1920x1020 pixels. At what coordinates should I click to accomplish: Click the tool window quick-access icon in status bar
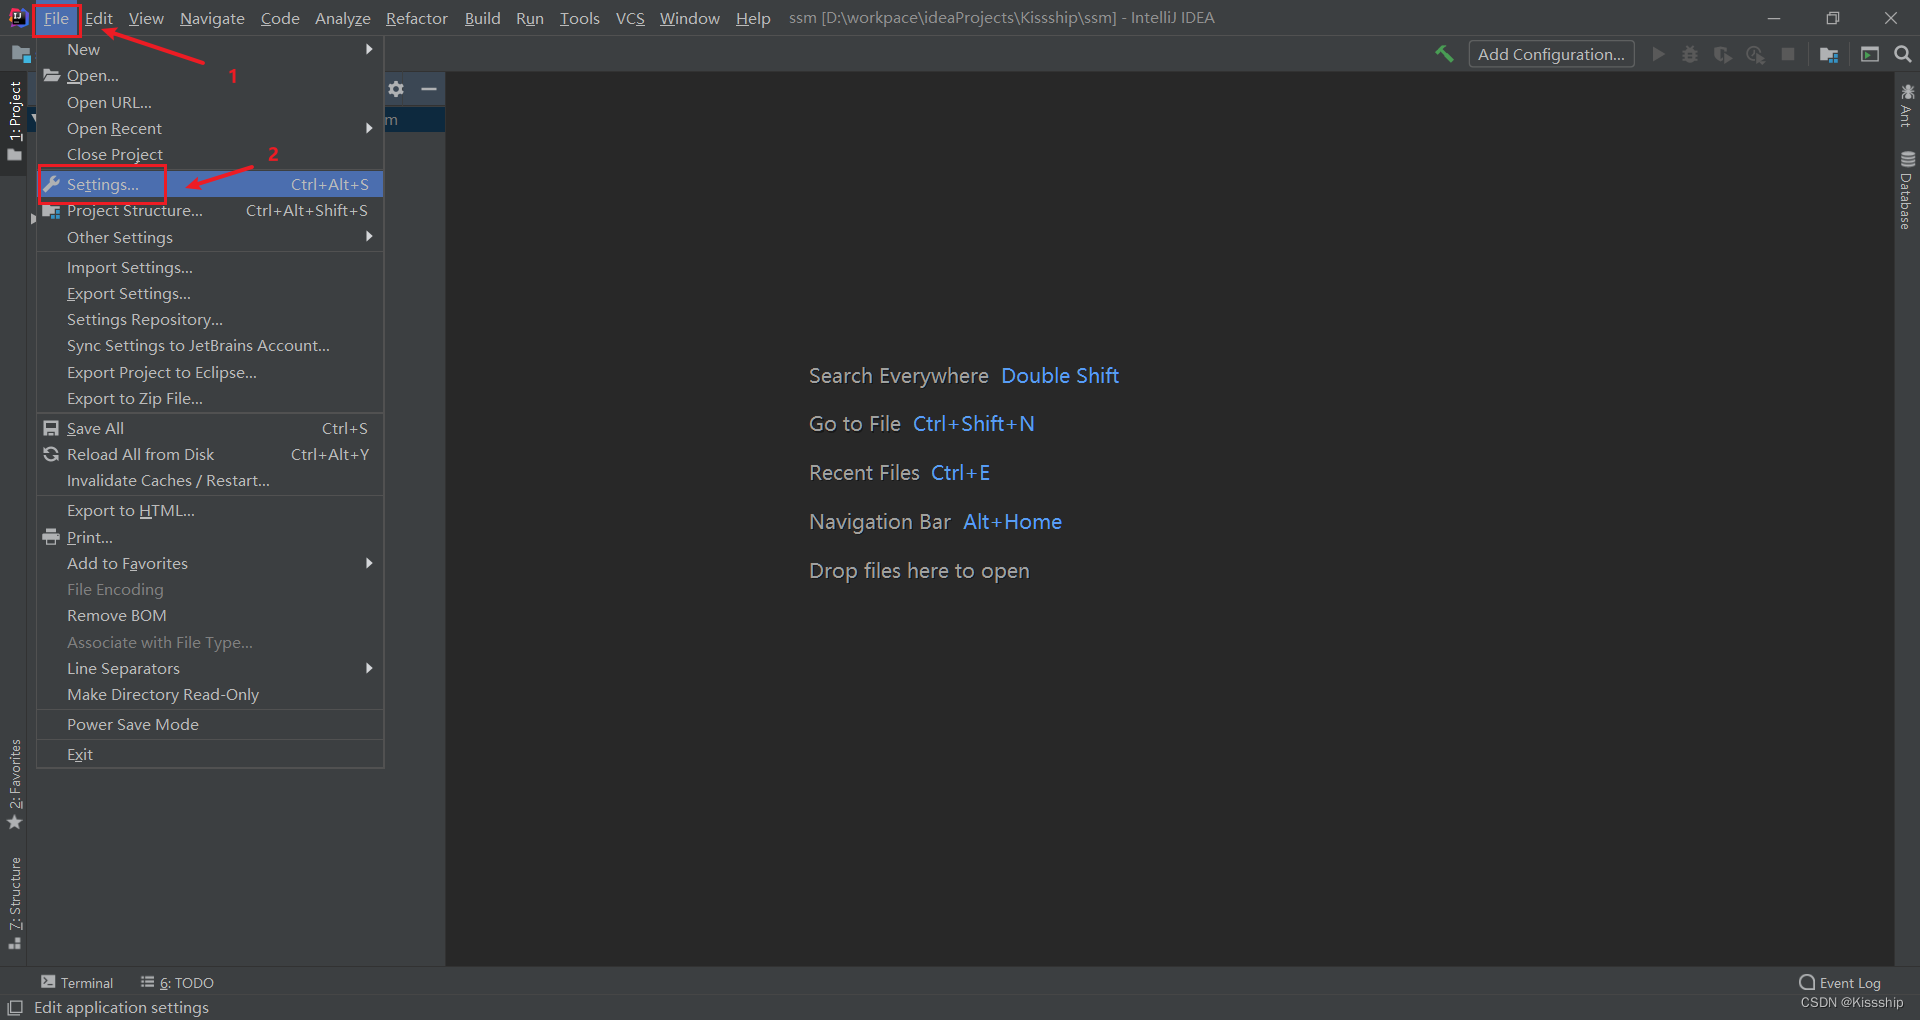(15, 1008)
